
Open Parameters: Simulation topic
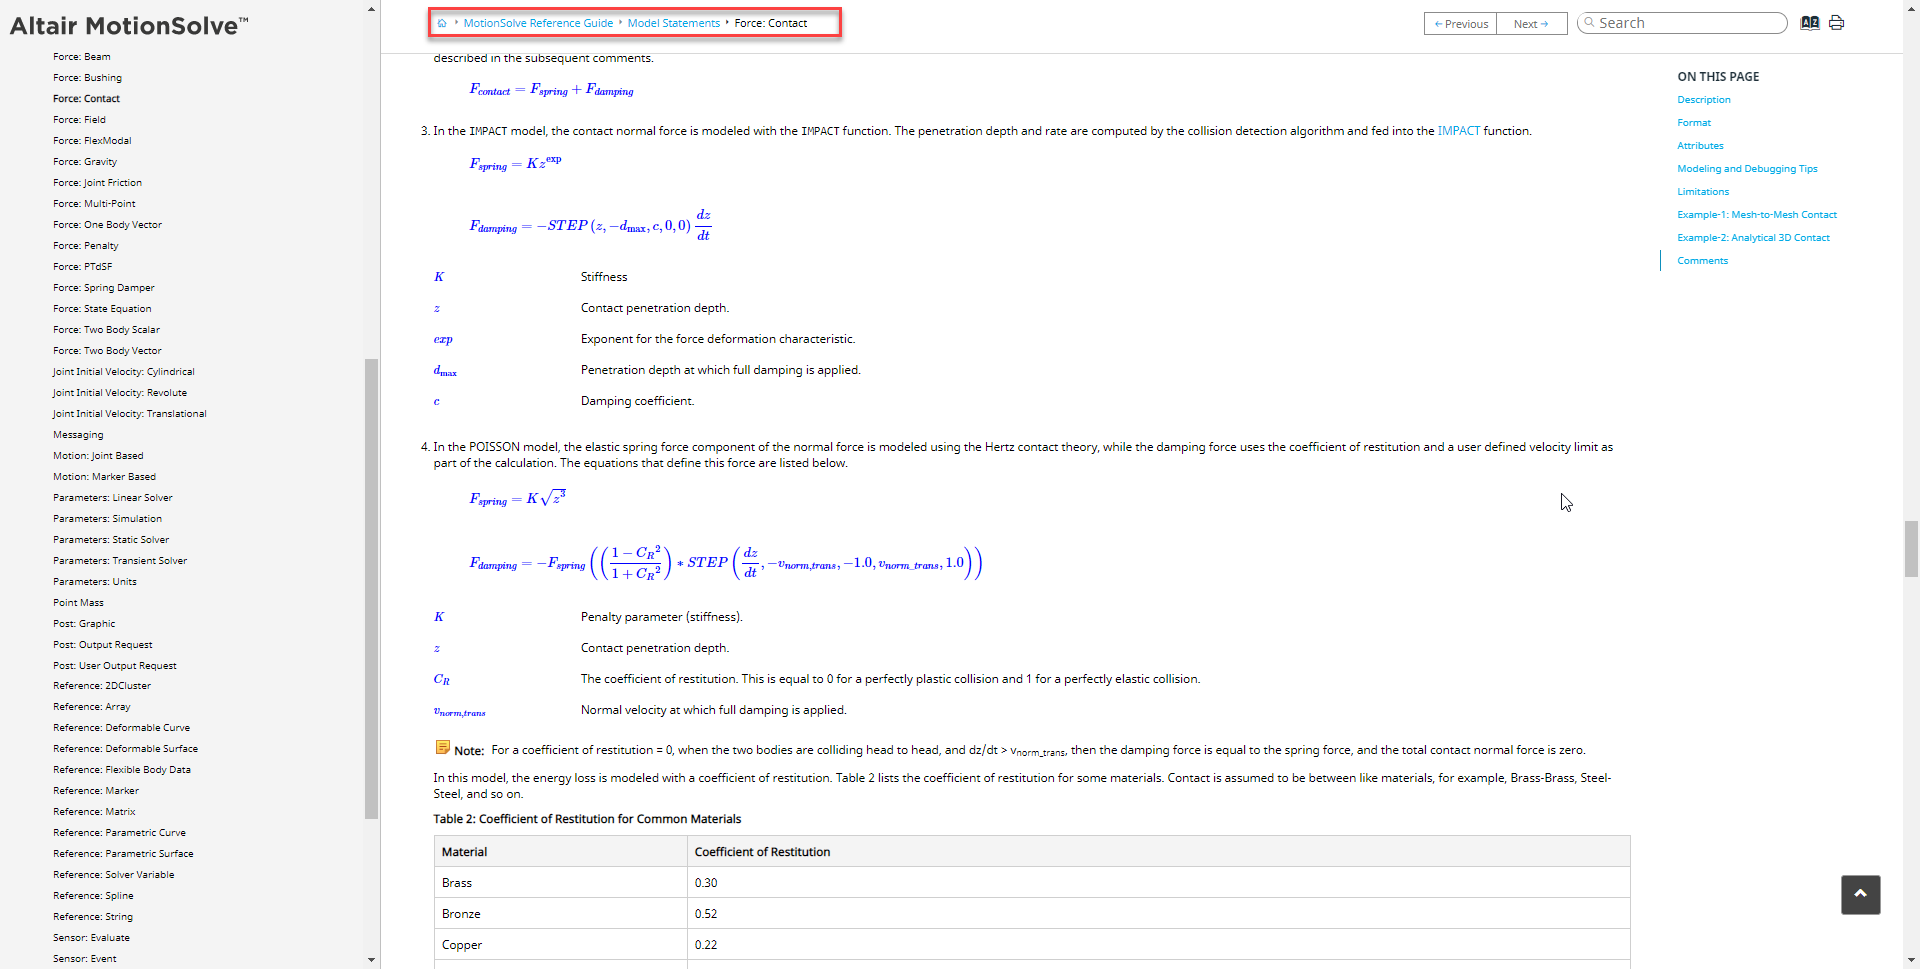pos(107,519)
